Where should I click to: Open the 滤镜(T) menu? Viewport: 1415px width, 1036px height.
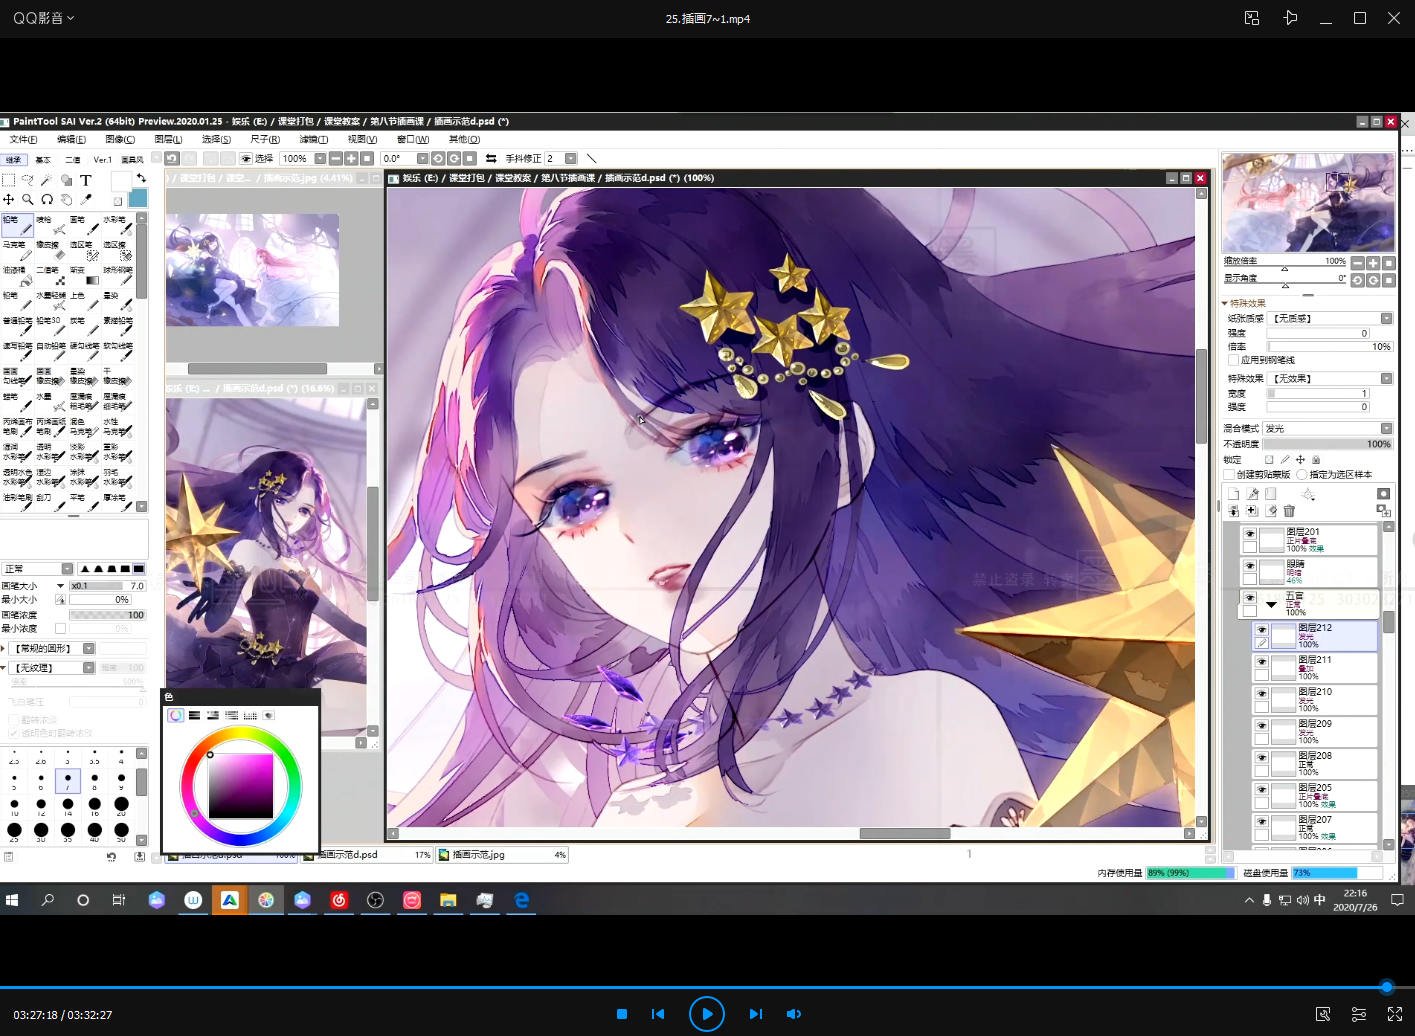tap(313, 139)
